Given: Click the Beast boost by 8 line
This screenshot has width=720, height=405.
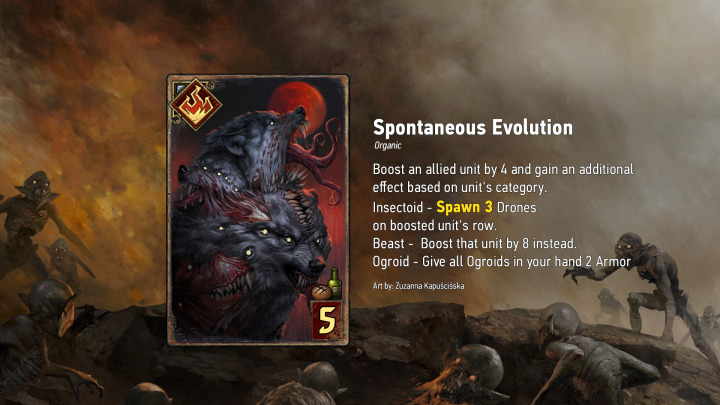Looking at the screenshot, I should click(474, 243).
